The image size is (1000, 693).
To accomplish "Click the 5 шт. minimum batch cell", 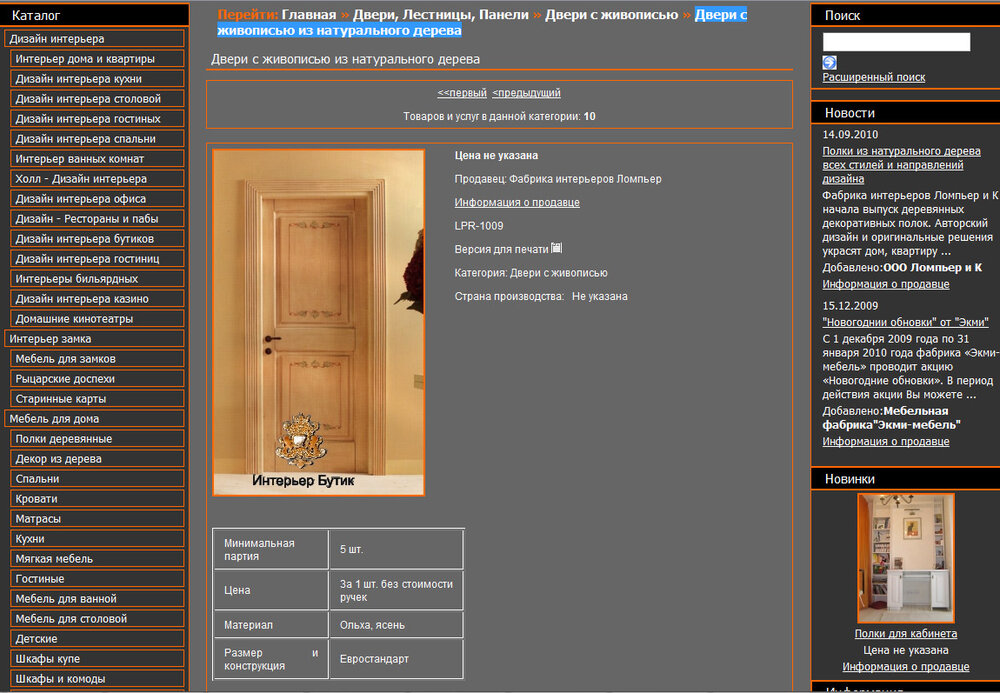I will pos(396,549).
